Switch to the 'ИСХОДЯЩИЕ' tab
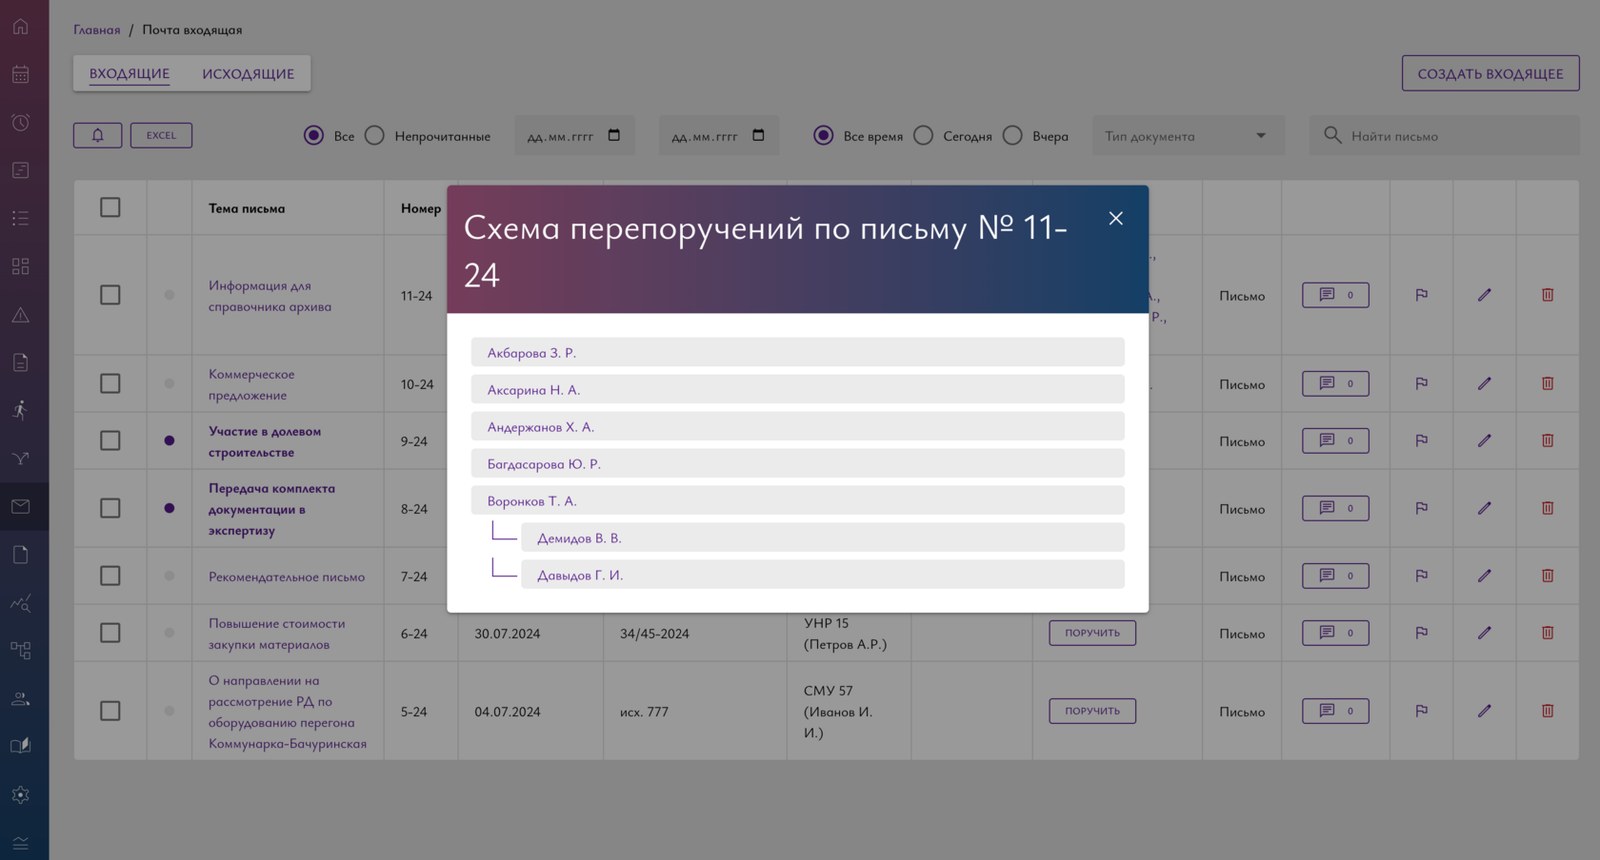This screenshot has width=1600, height=860. pyautogui.click(x=248, y=74)
